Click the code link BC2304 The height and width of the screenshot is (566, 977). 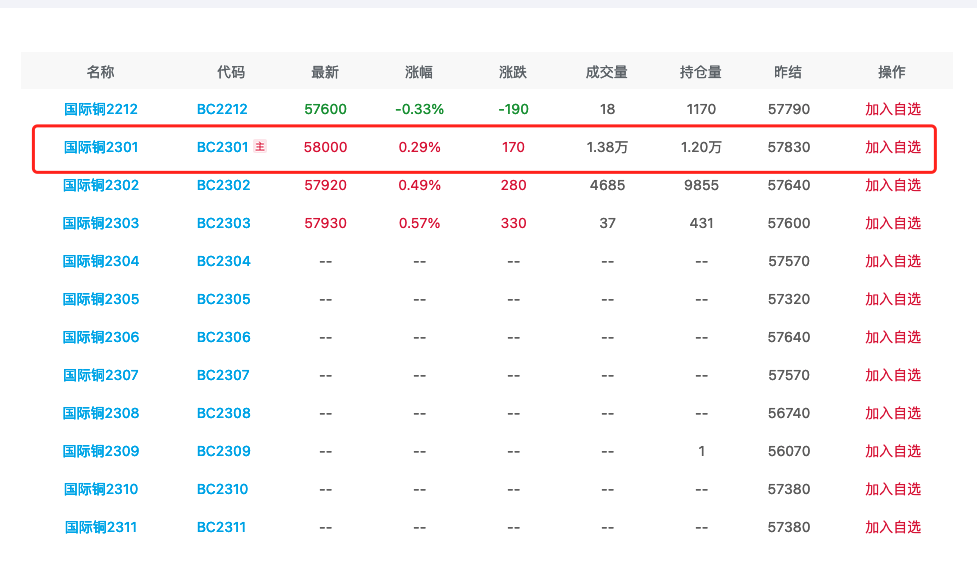[x=224, y=261]
